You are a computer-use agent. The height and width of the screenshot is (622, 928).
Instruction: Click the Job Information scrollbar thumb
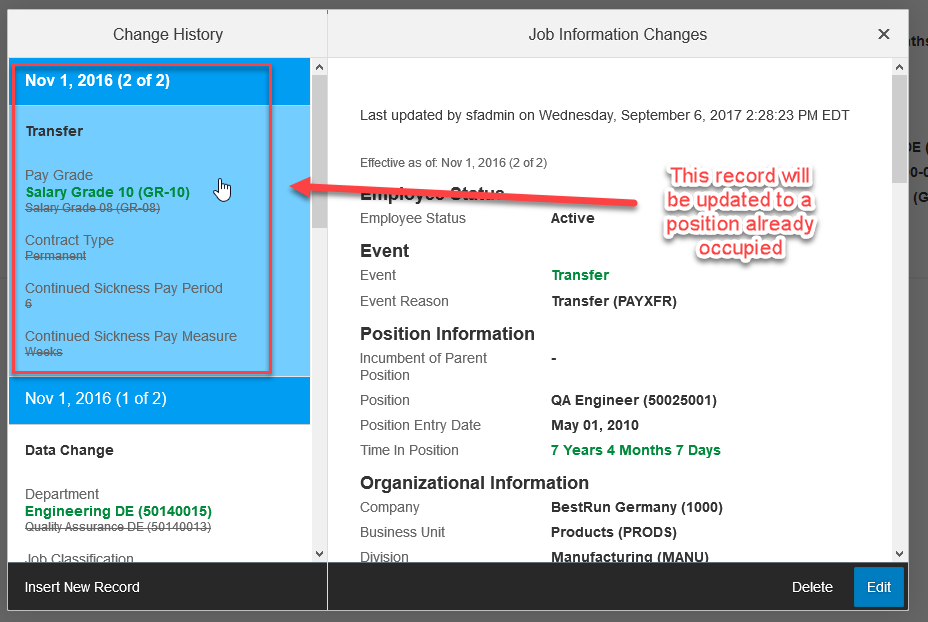900,128
